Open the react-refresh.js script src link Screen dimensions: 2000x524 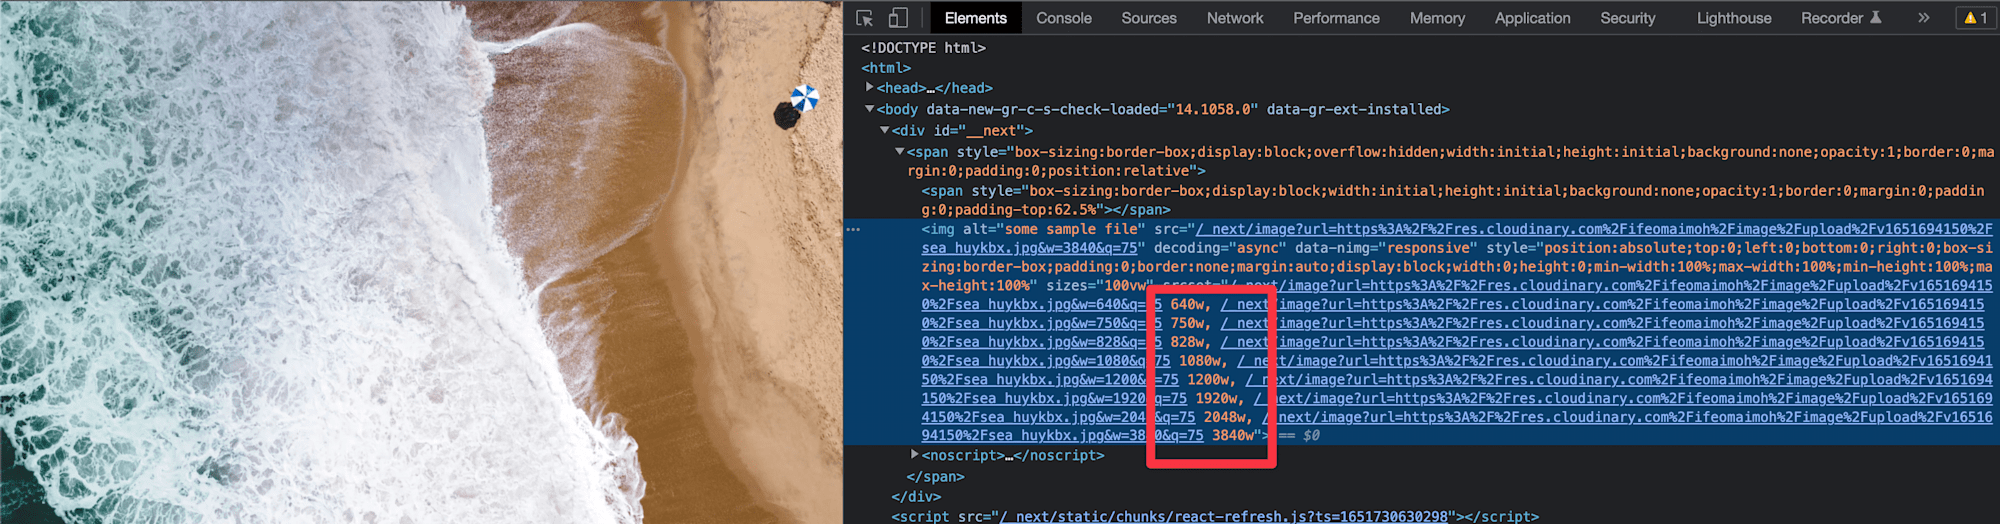coord(1224,516)
